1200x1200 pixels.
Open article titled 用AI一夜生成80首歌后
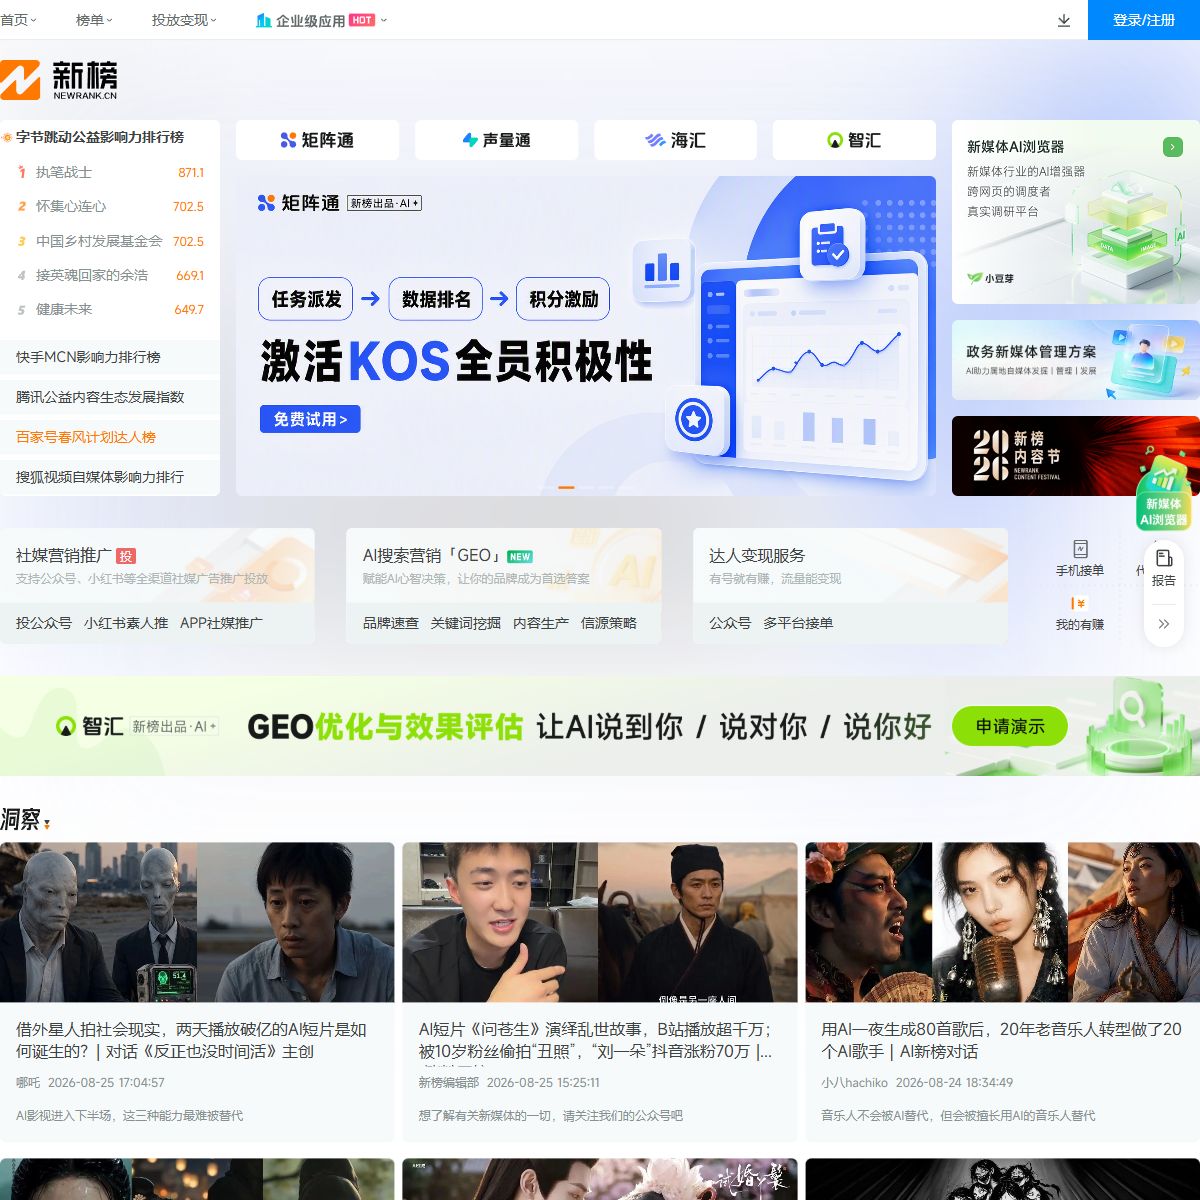tap(1001, 1040)
